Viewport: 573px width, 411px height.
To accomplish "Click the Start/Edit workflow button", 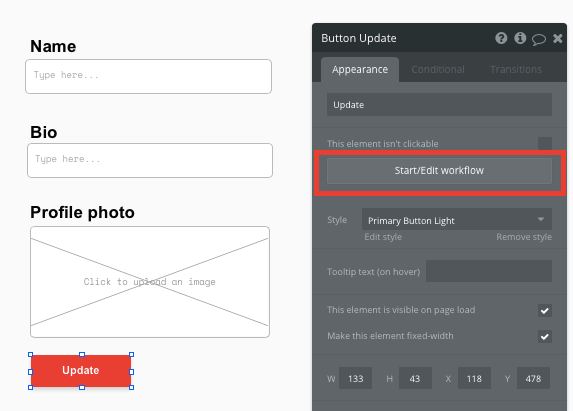I will coord(439,171).
